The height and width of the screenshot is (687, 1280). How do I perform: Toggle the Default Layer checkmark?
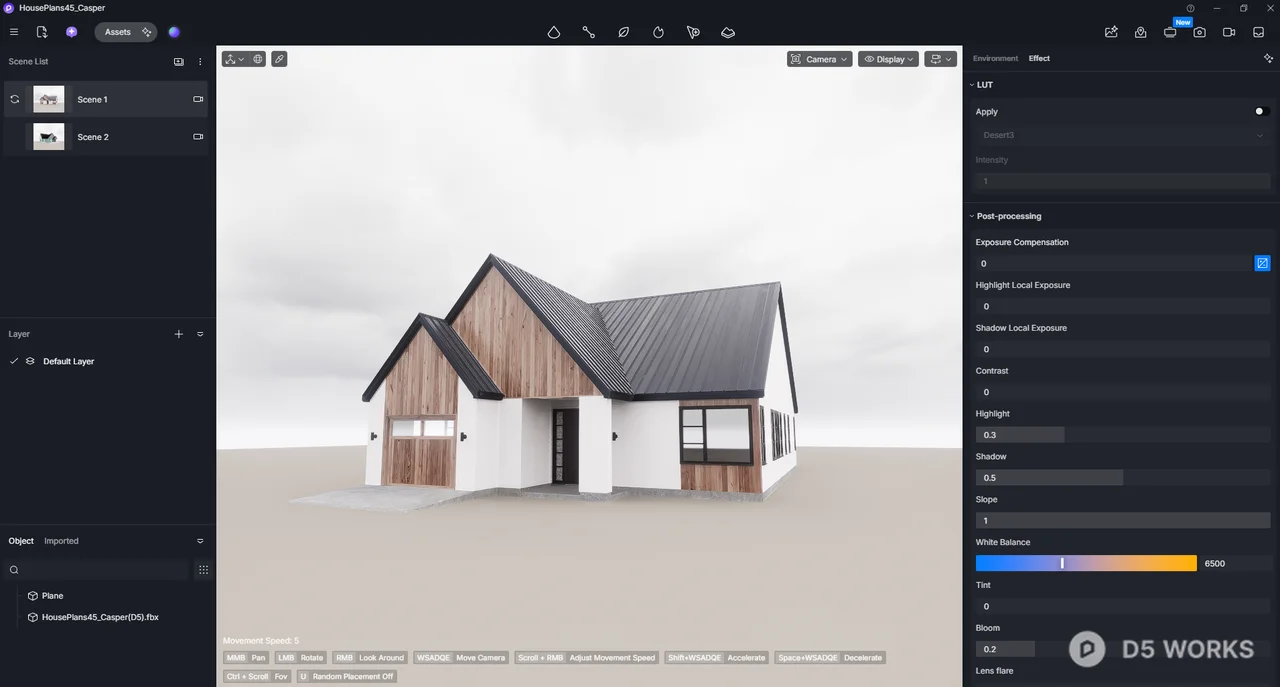[x=14, y=361]
